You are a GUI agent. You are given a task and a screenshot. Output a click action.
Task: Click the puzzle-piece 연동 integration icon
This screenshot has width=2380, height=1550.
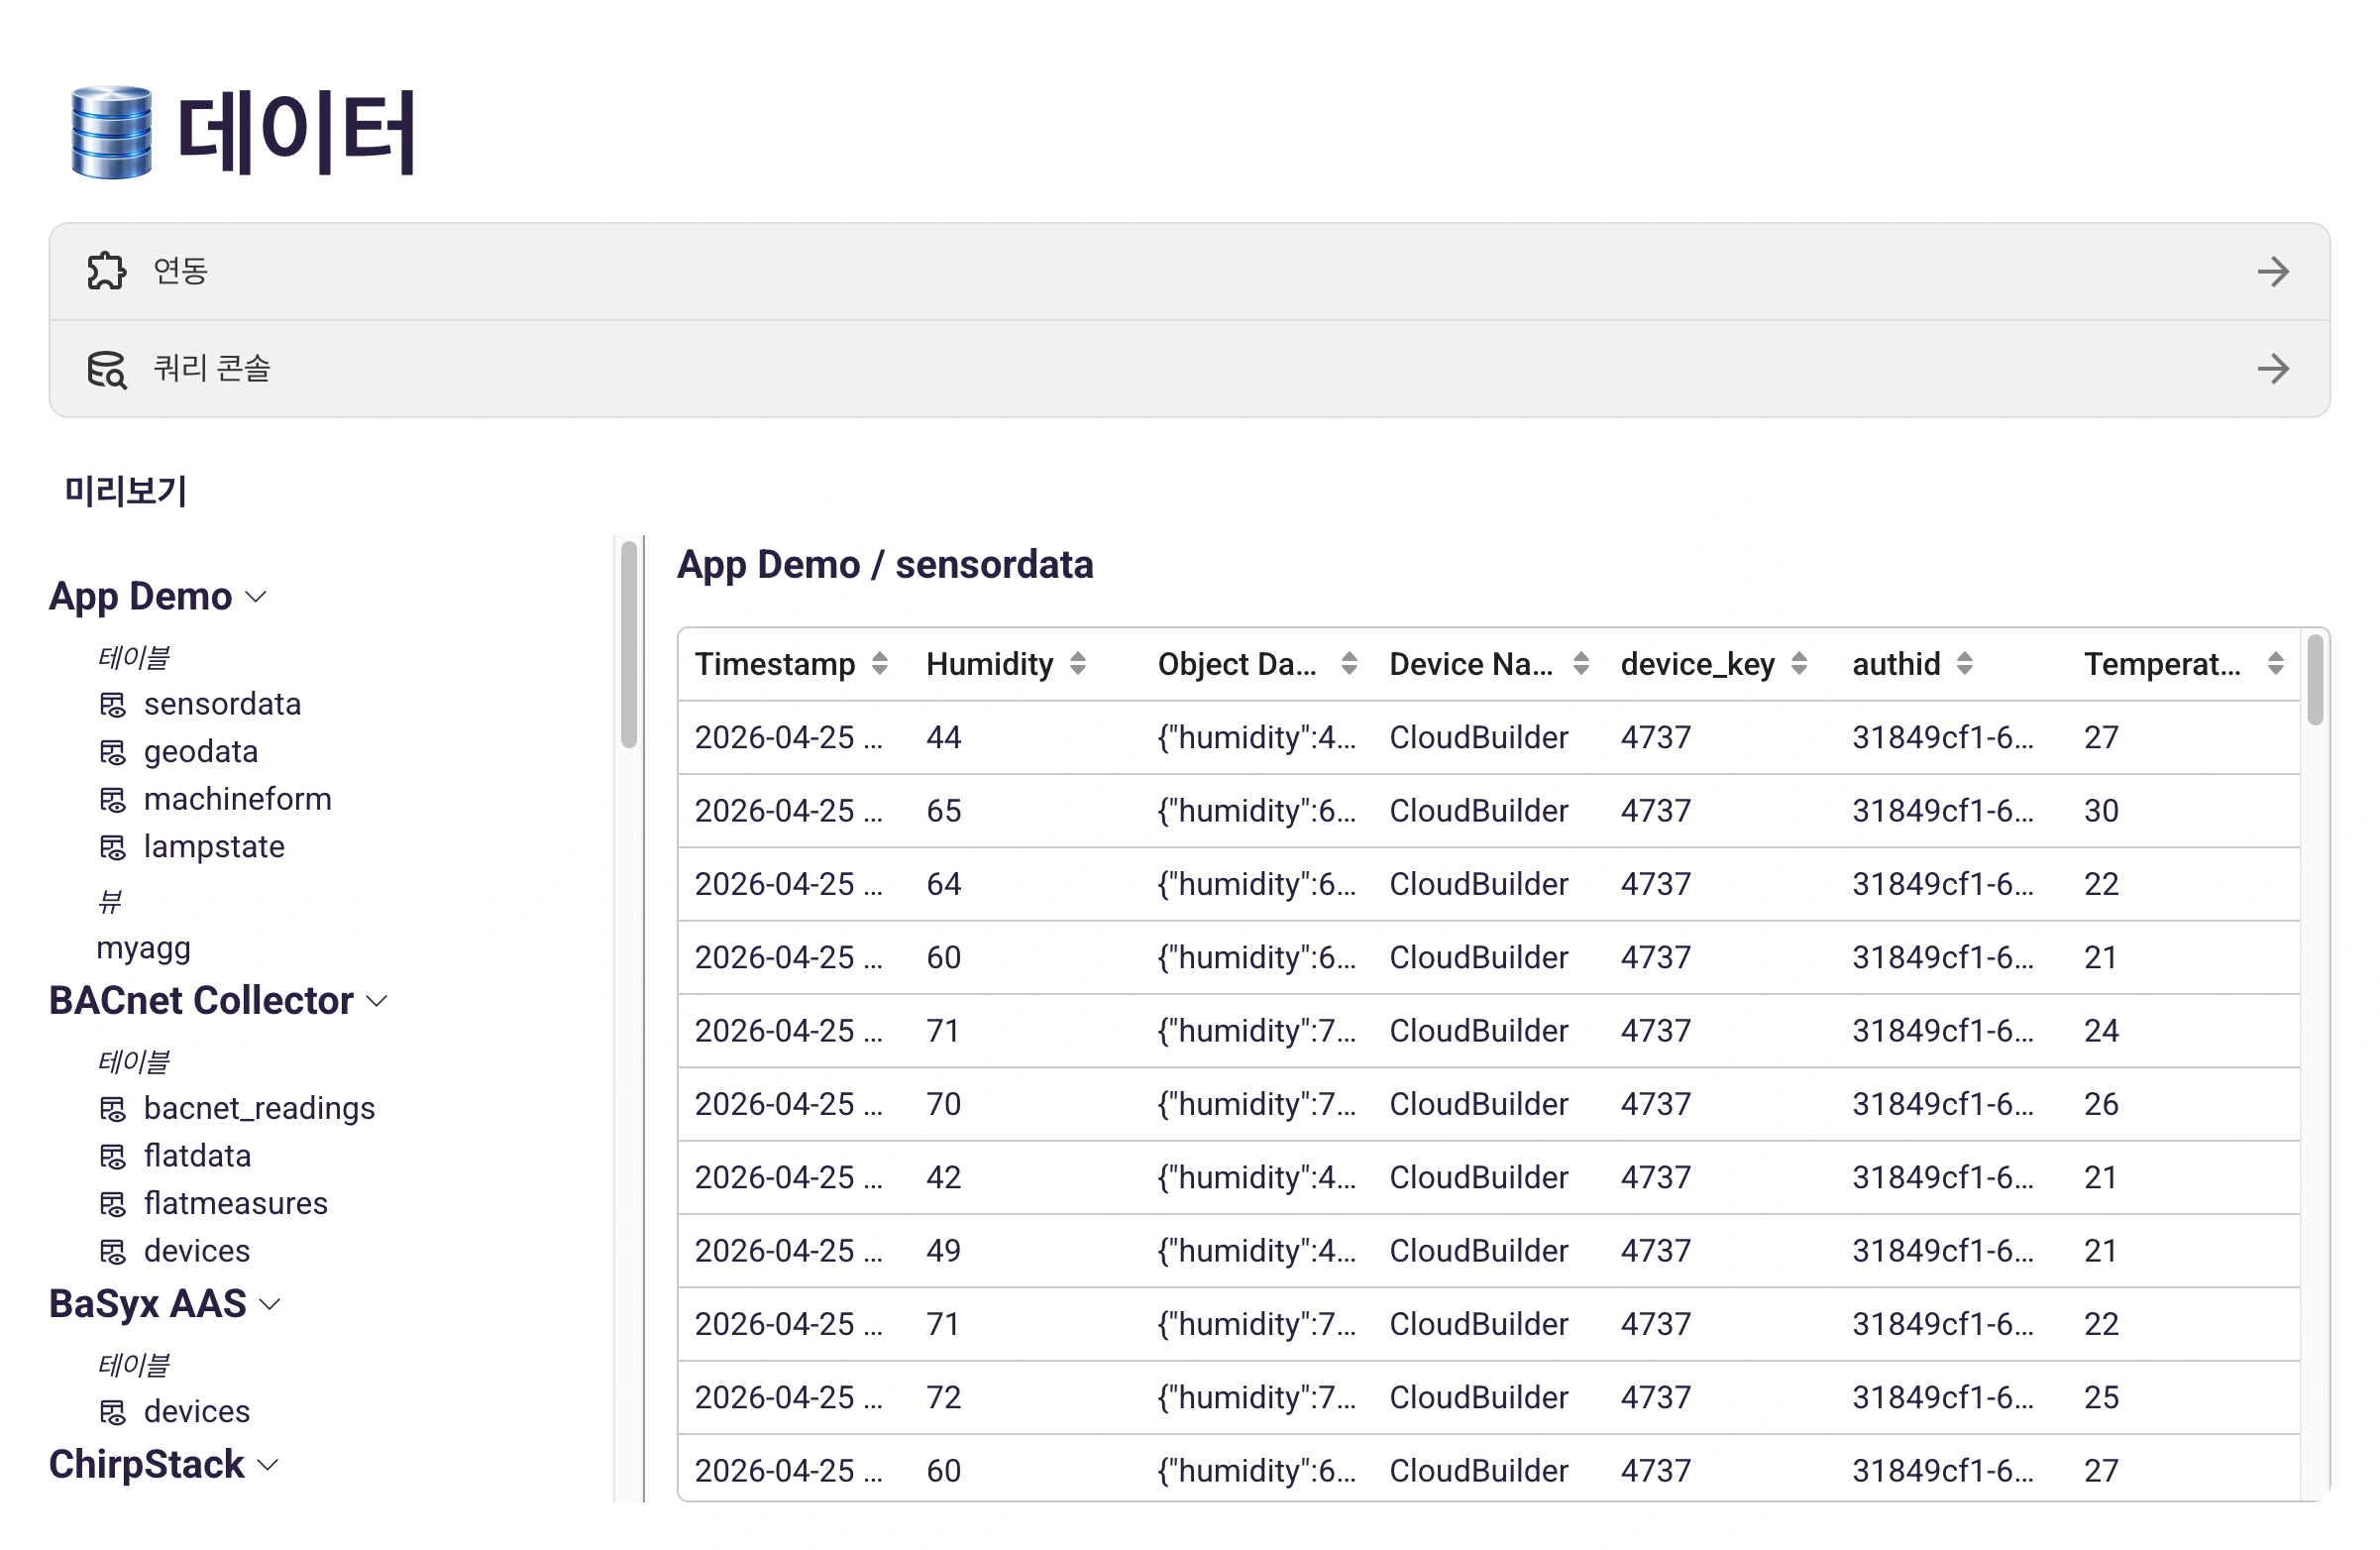point(107,271)
